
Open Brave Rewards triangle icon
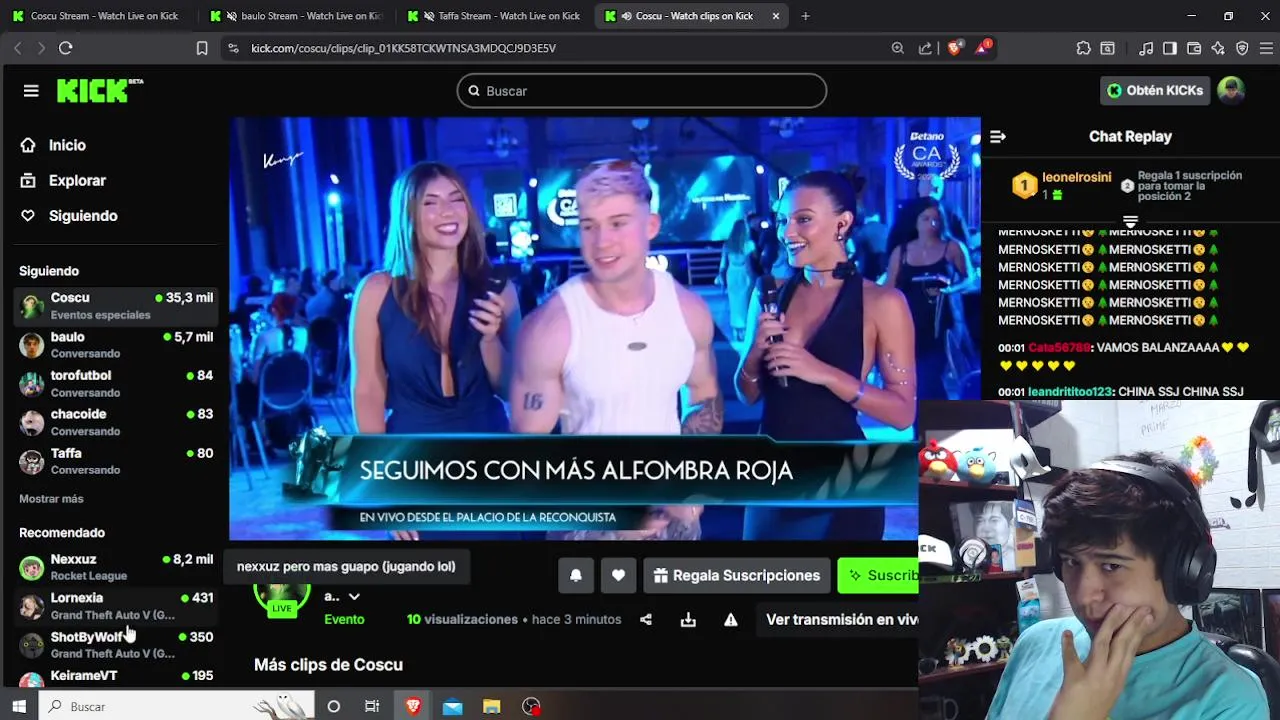(x=982, y=48)
